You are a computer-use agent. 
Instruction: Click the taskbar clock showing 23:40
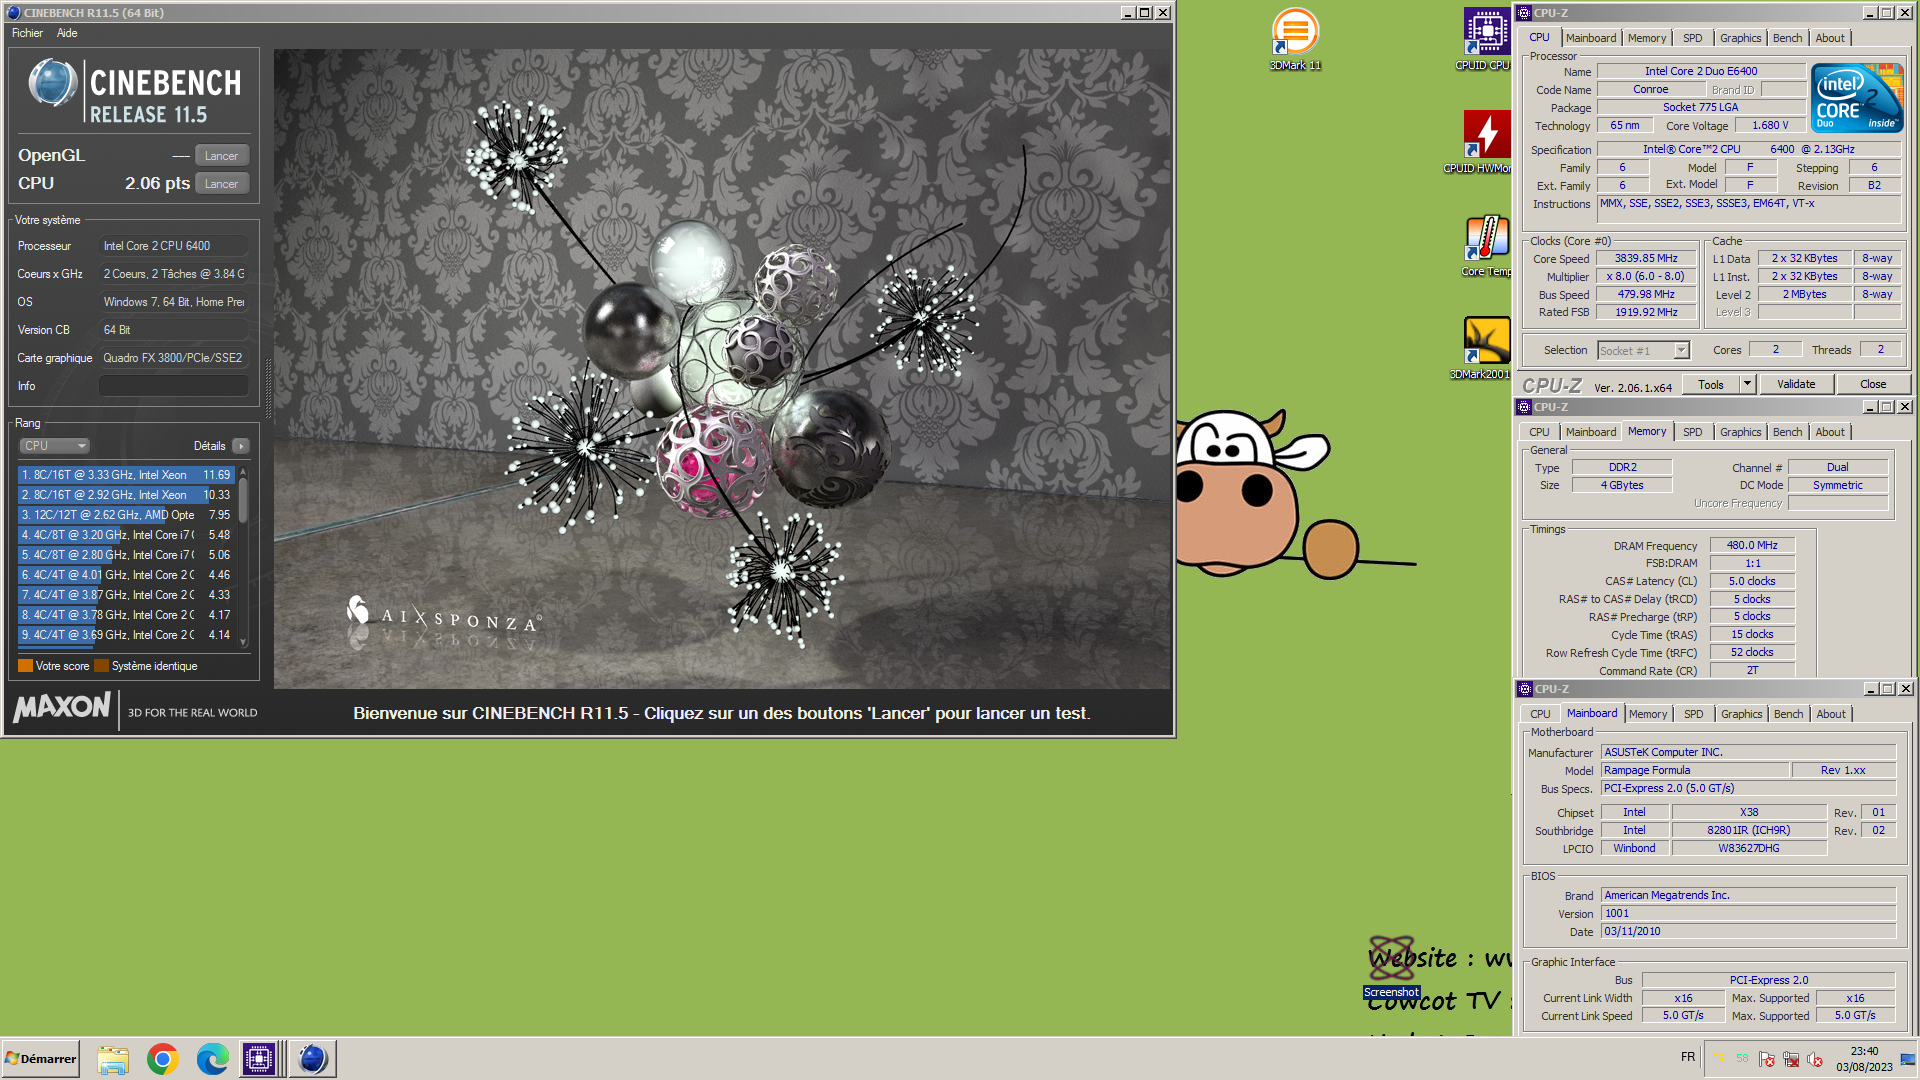1864,1059
